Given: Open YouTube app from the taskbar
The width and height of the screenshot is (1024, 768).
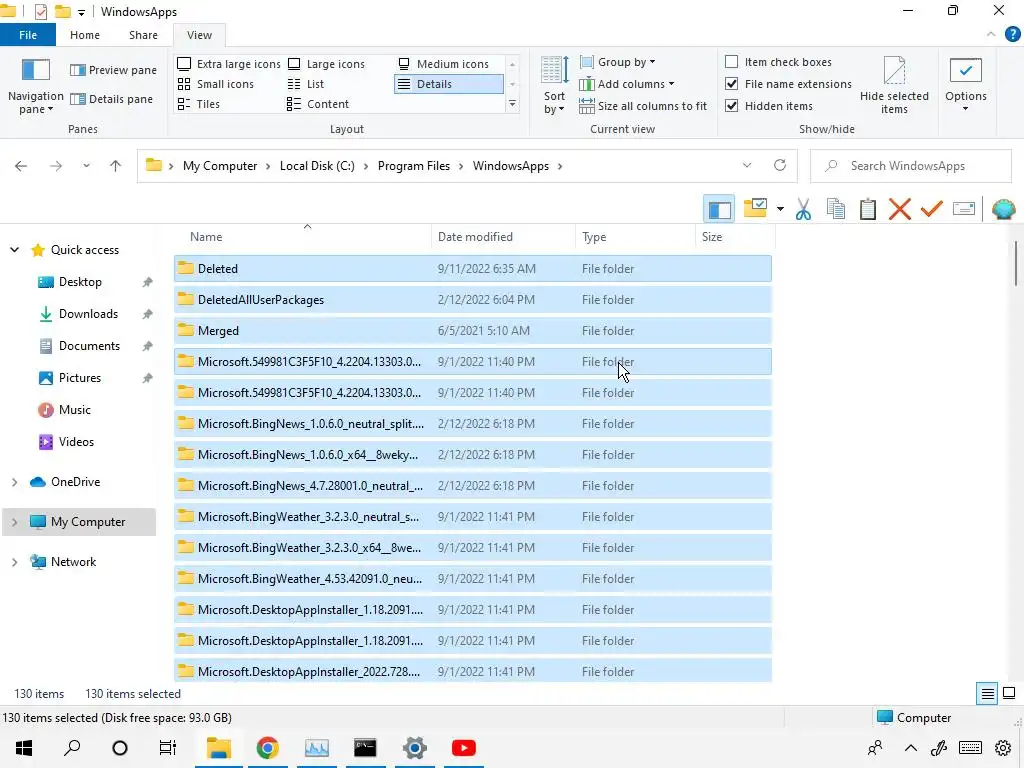Looking at the screenshot, I should point(464,748).
